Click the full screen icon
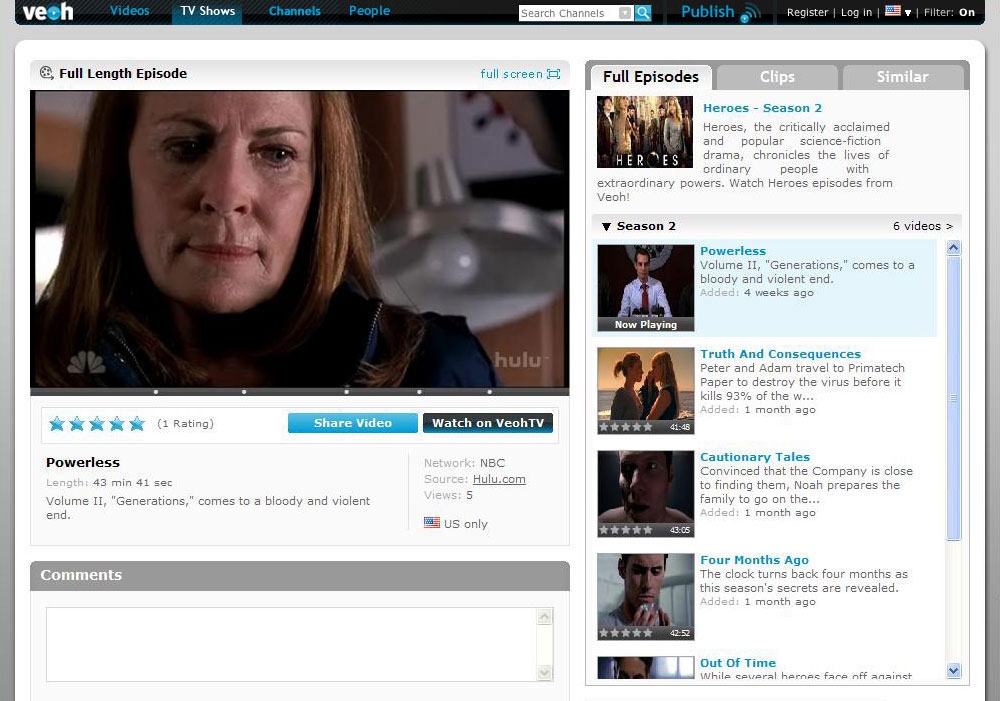 click(x=554, y=74)
